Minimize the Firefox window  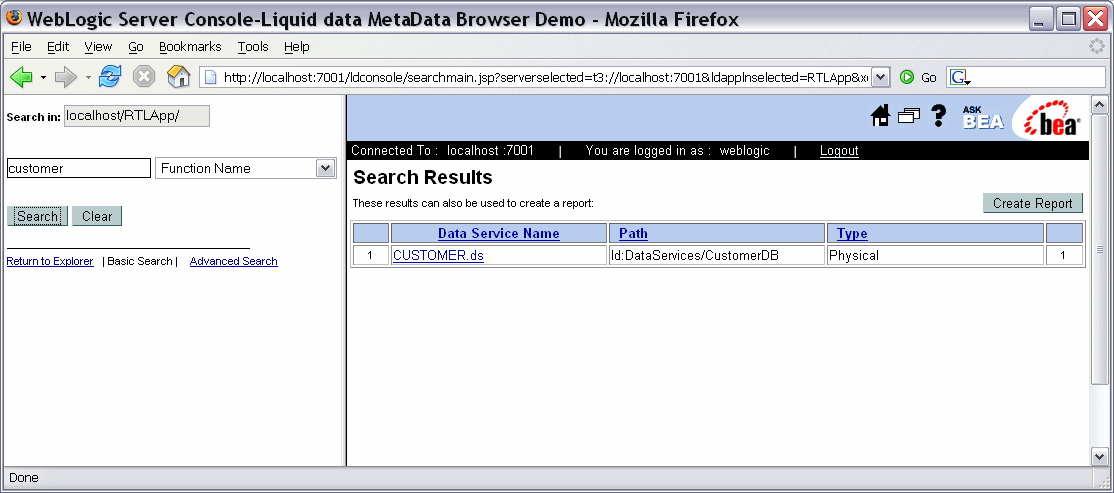coord(1040,19)
